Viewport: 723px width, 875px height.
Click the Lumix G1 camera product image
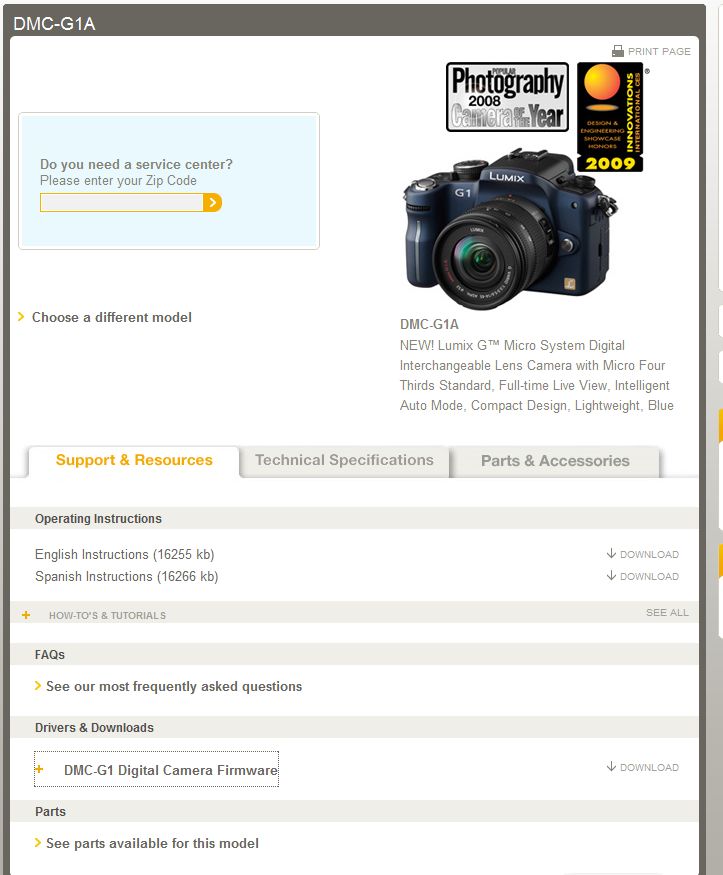coord(510,229)
